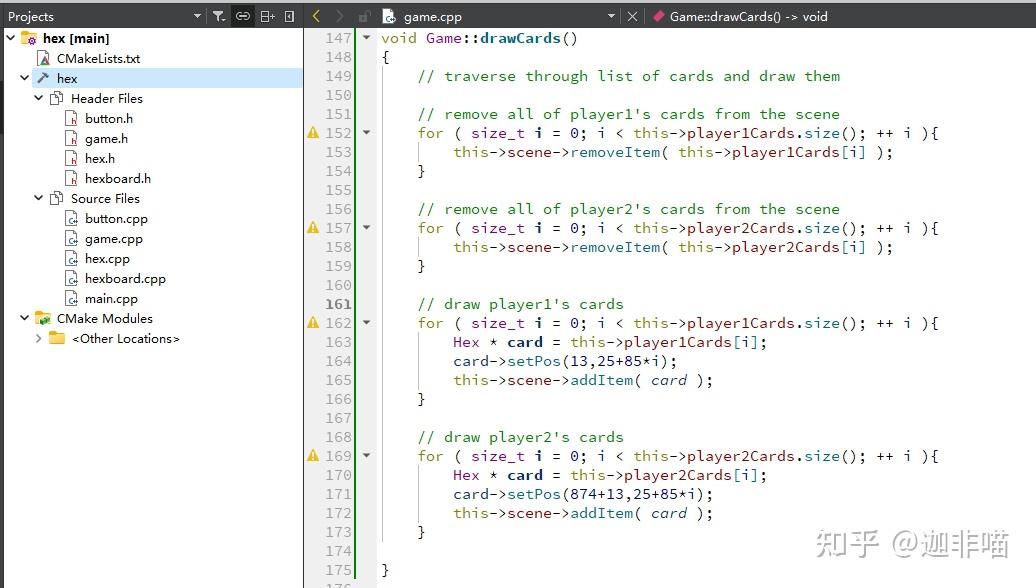Click the game.cpp document icon in toolbar

(x=389, y=16)
